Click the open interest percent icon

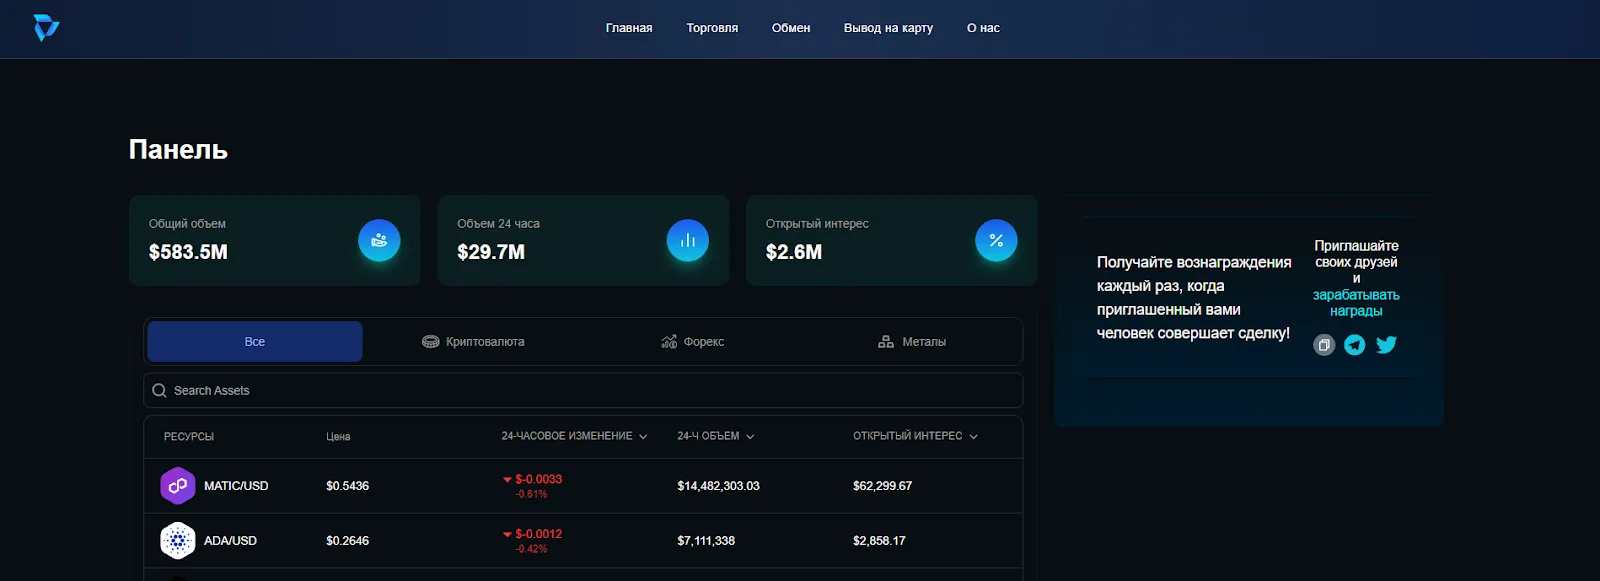[x=996, y=240]
